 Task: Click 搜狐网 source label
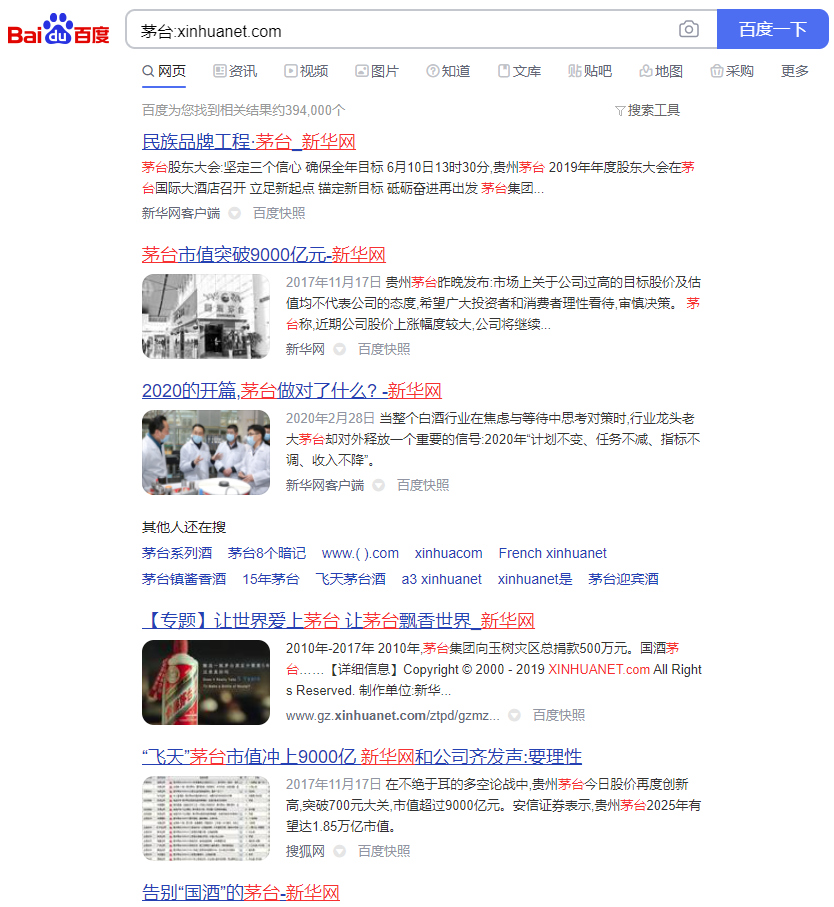pos(305,851)
